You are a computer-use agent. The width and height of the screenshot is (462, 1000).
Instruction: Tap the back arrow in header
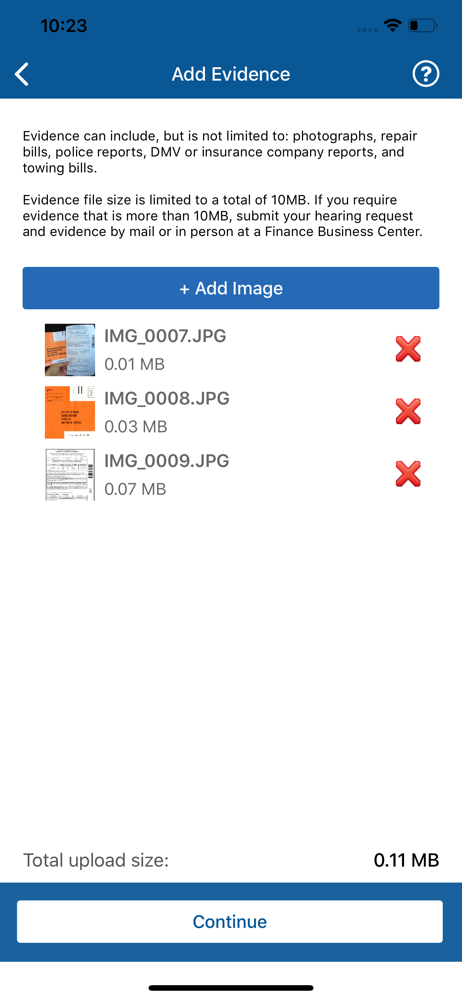click(x=22, y=75)
